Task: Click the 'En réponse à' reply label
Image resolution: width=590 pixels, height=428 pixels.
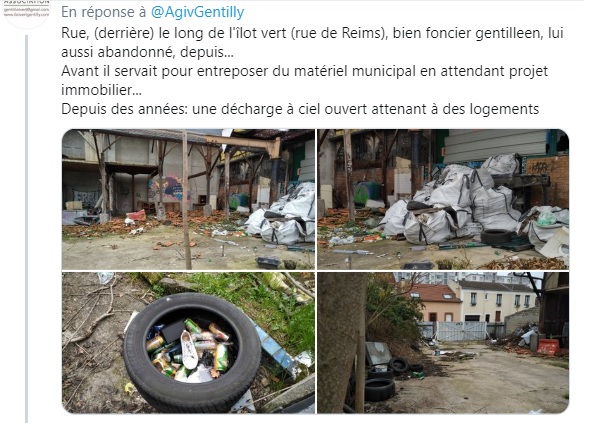Action: click(x=103, y=12)
